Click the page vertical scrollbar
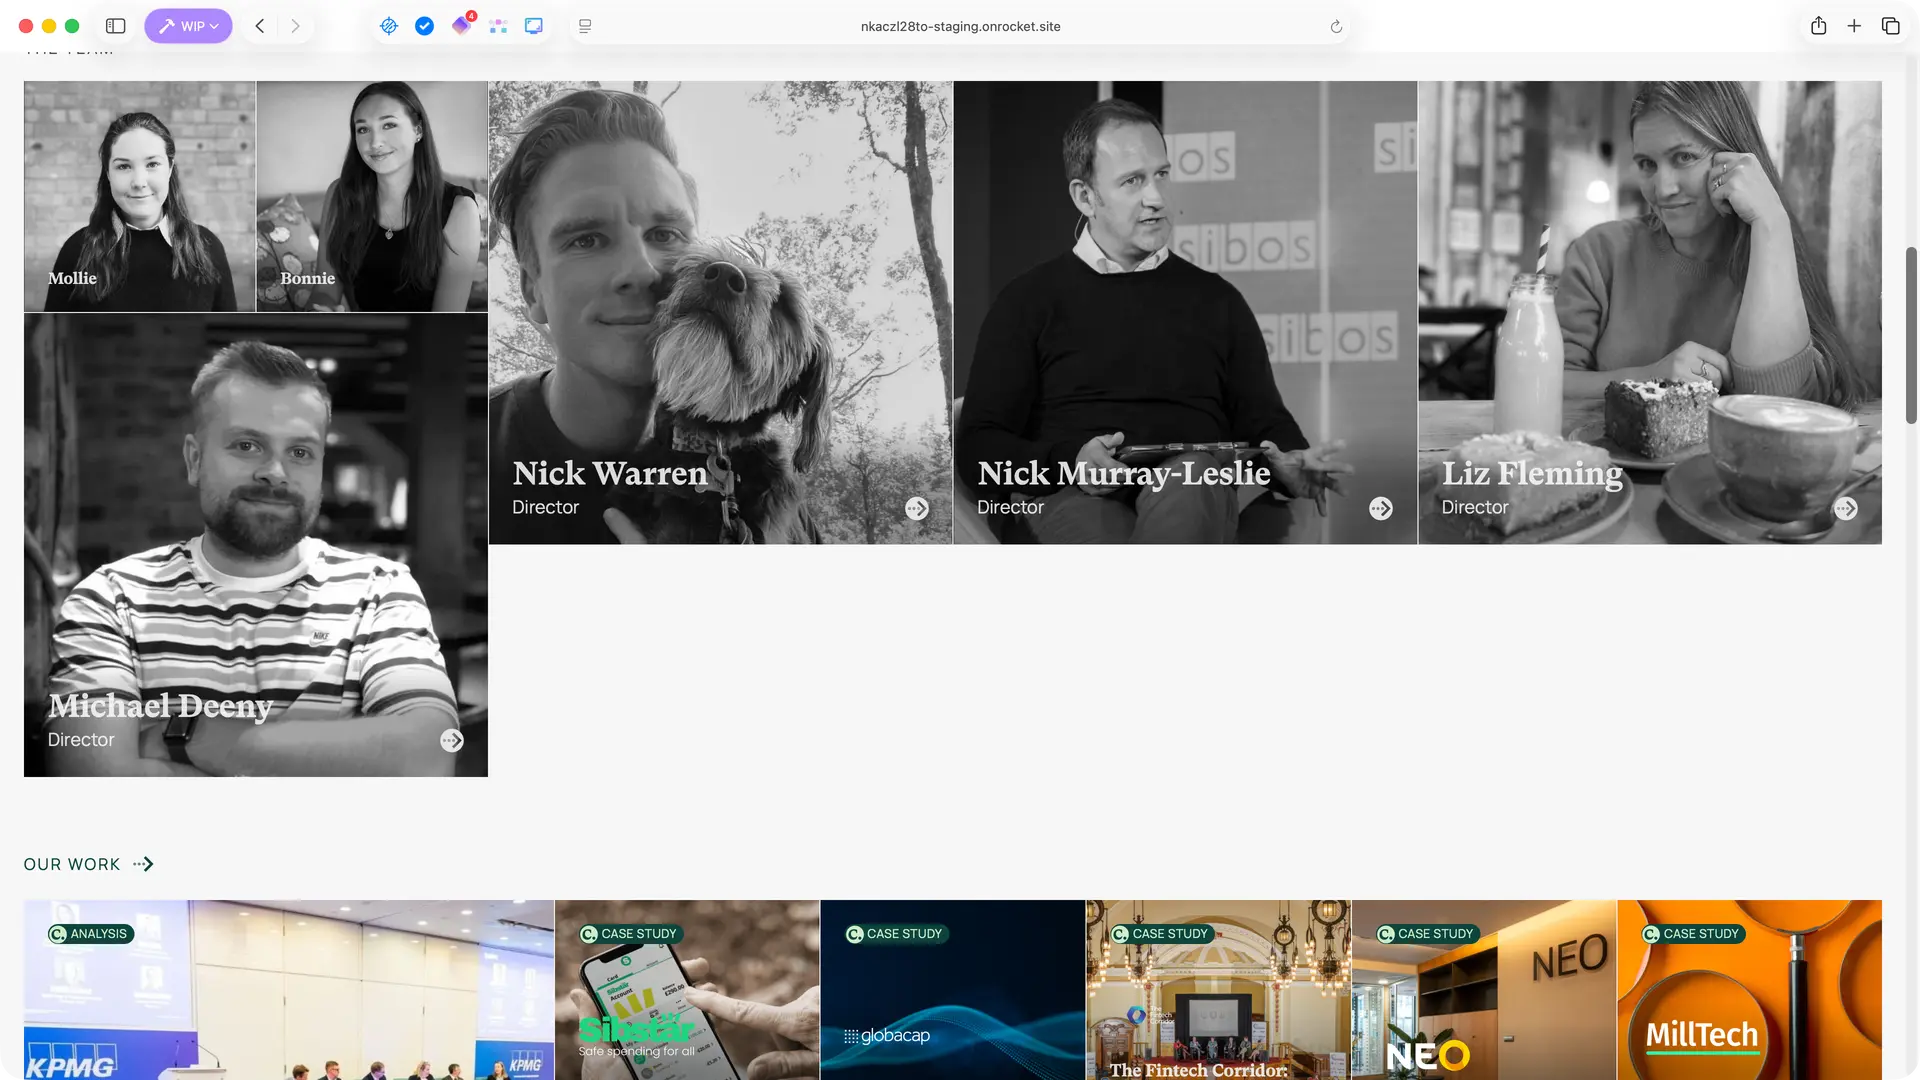Screen dimensions: 1920x1080 pyautogui.click(x=1911, y=335)
